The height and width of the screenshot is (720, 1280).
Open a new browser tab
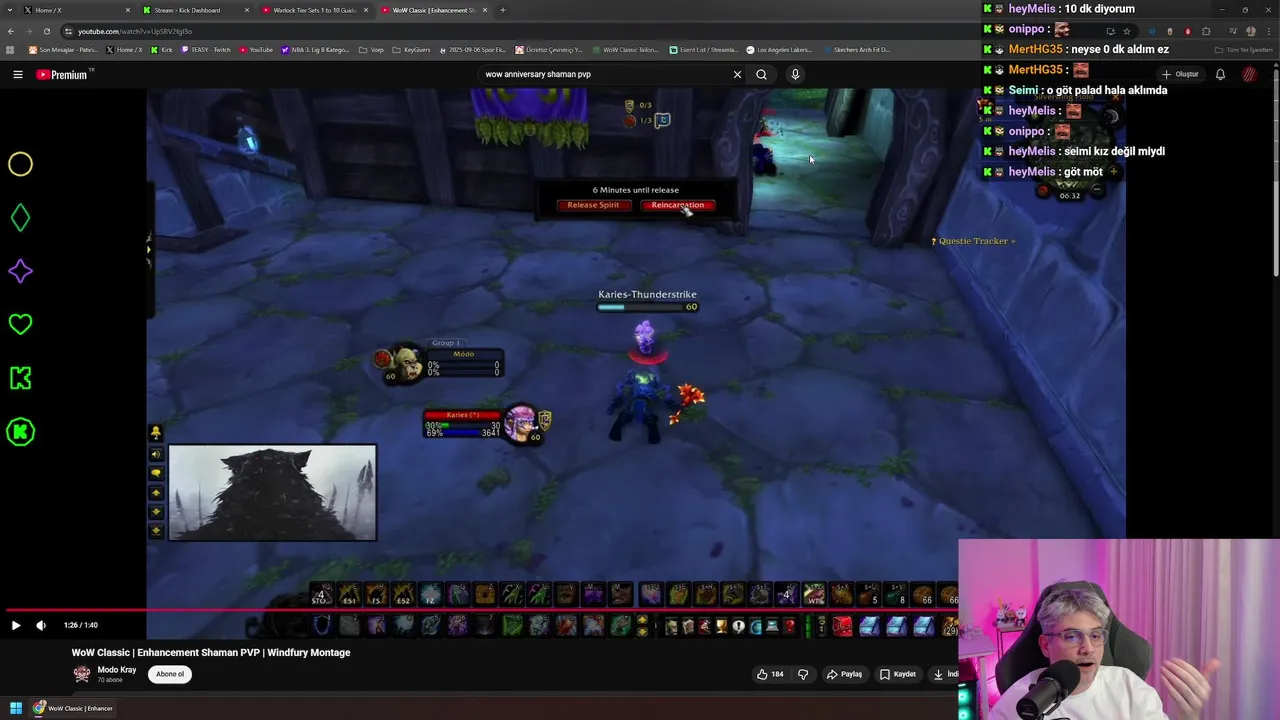pos(502,10)
